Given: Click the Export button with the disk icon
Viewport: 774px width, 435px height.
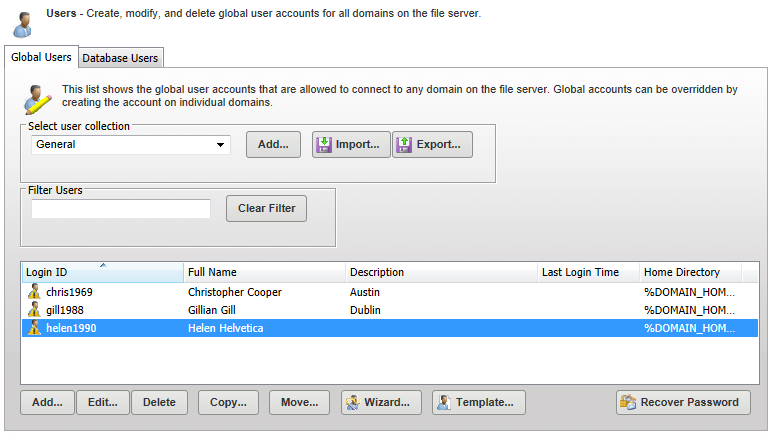Looking at the screenshot, I should click(x=431, y=144).
